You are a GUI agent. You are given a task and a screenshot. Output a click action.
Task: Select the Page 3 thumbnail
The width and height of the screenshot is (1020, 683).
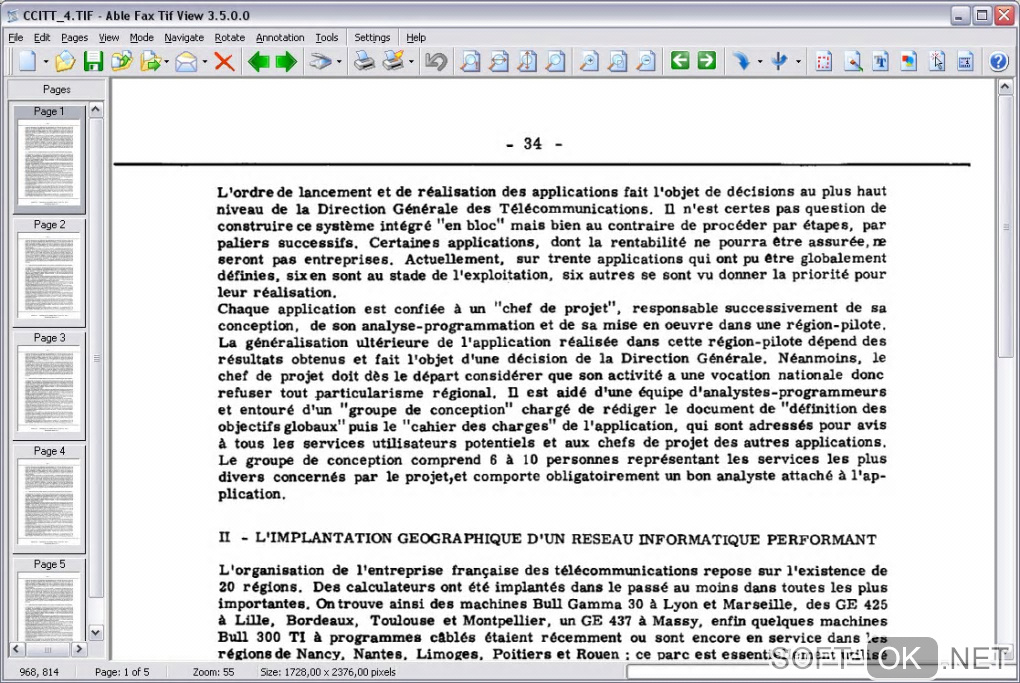(x=49, y=385)
